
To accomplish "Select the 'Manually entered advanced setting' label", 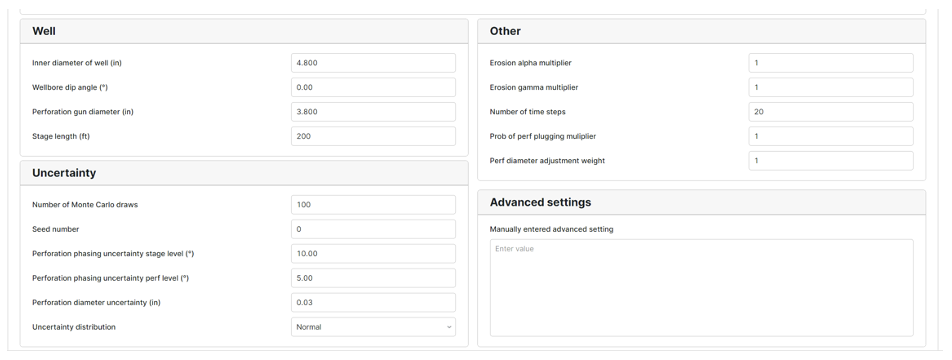I will click(551, 229).
